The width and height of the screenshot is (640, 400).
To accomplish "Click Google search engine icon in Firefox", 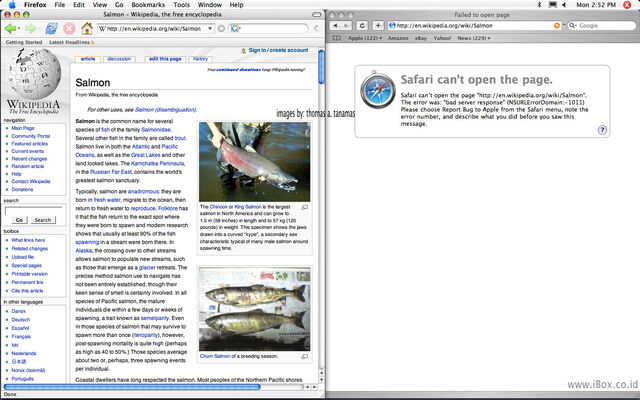I will [235, 29].
